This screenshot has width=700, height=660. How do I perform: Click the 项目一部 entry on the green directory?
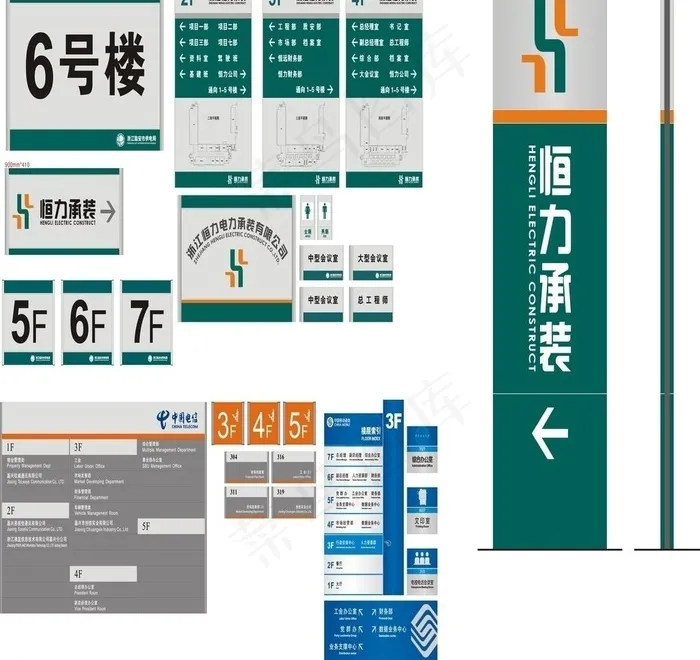pyautogui.click(x=197, y=27)
